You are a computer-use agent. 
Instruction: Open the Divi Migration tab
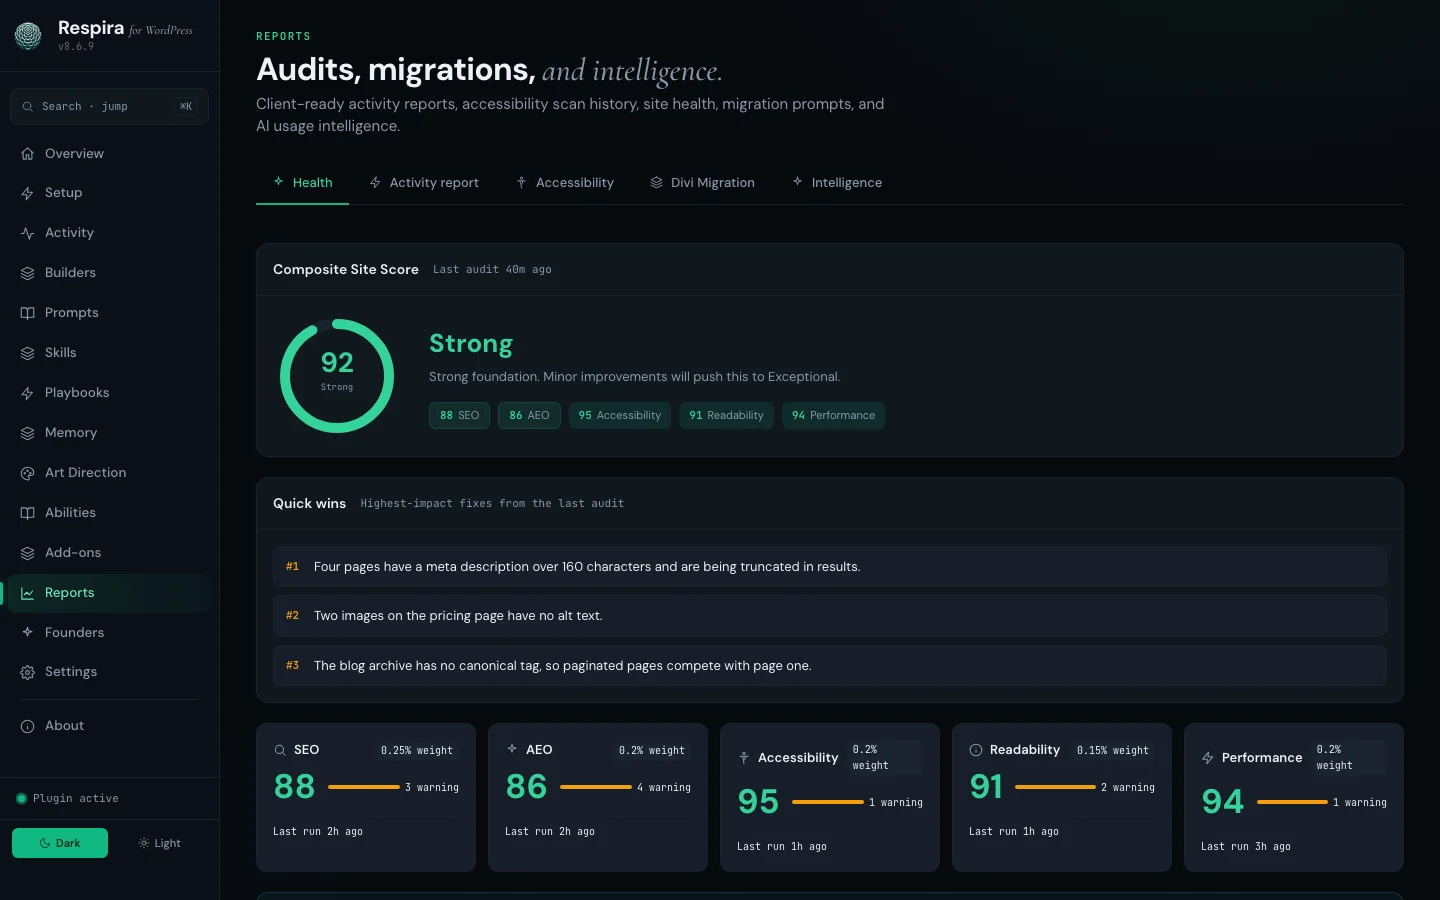pos(702,182)
